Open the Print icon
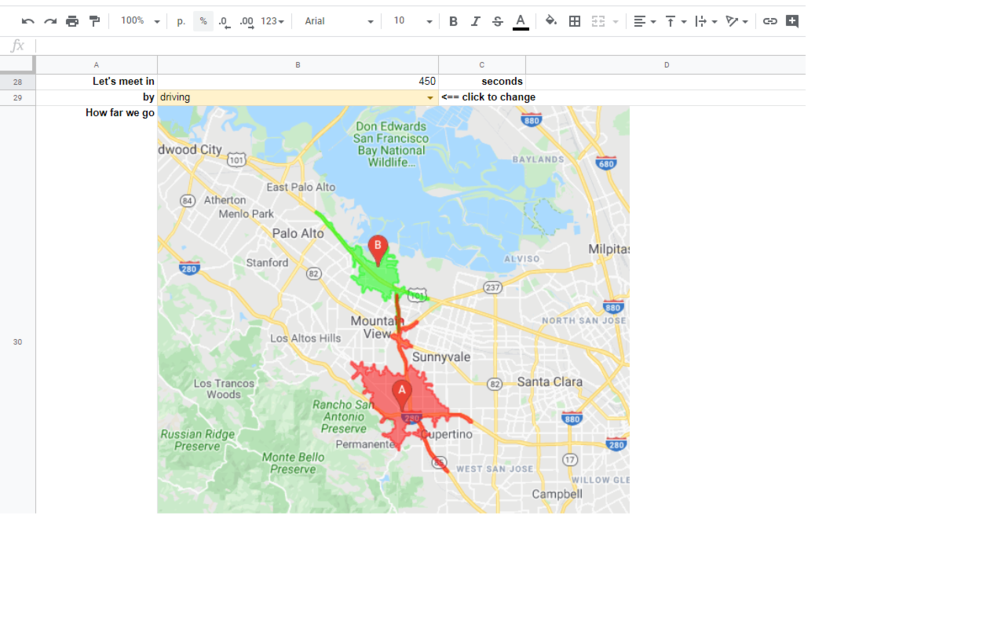Viewport: 1005px width, 628px height. (x=72, y=20)
